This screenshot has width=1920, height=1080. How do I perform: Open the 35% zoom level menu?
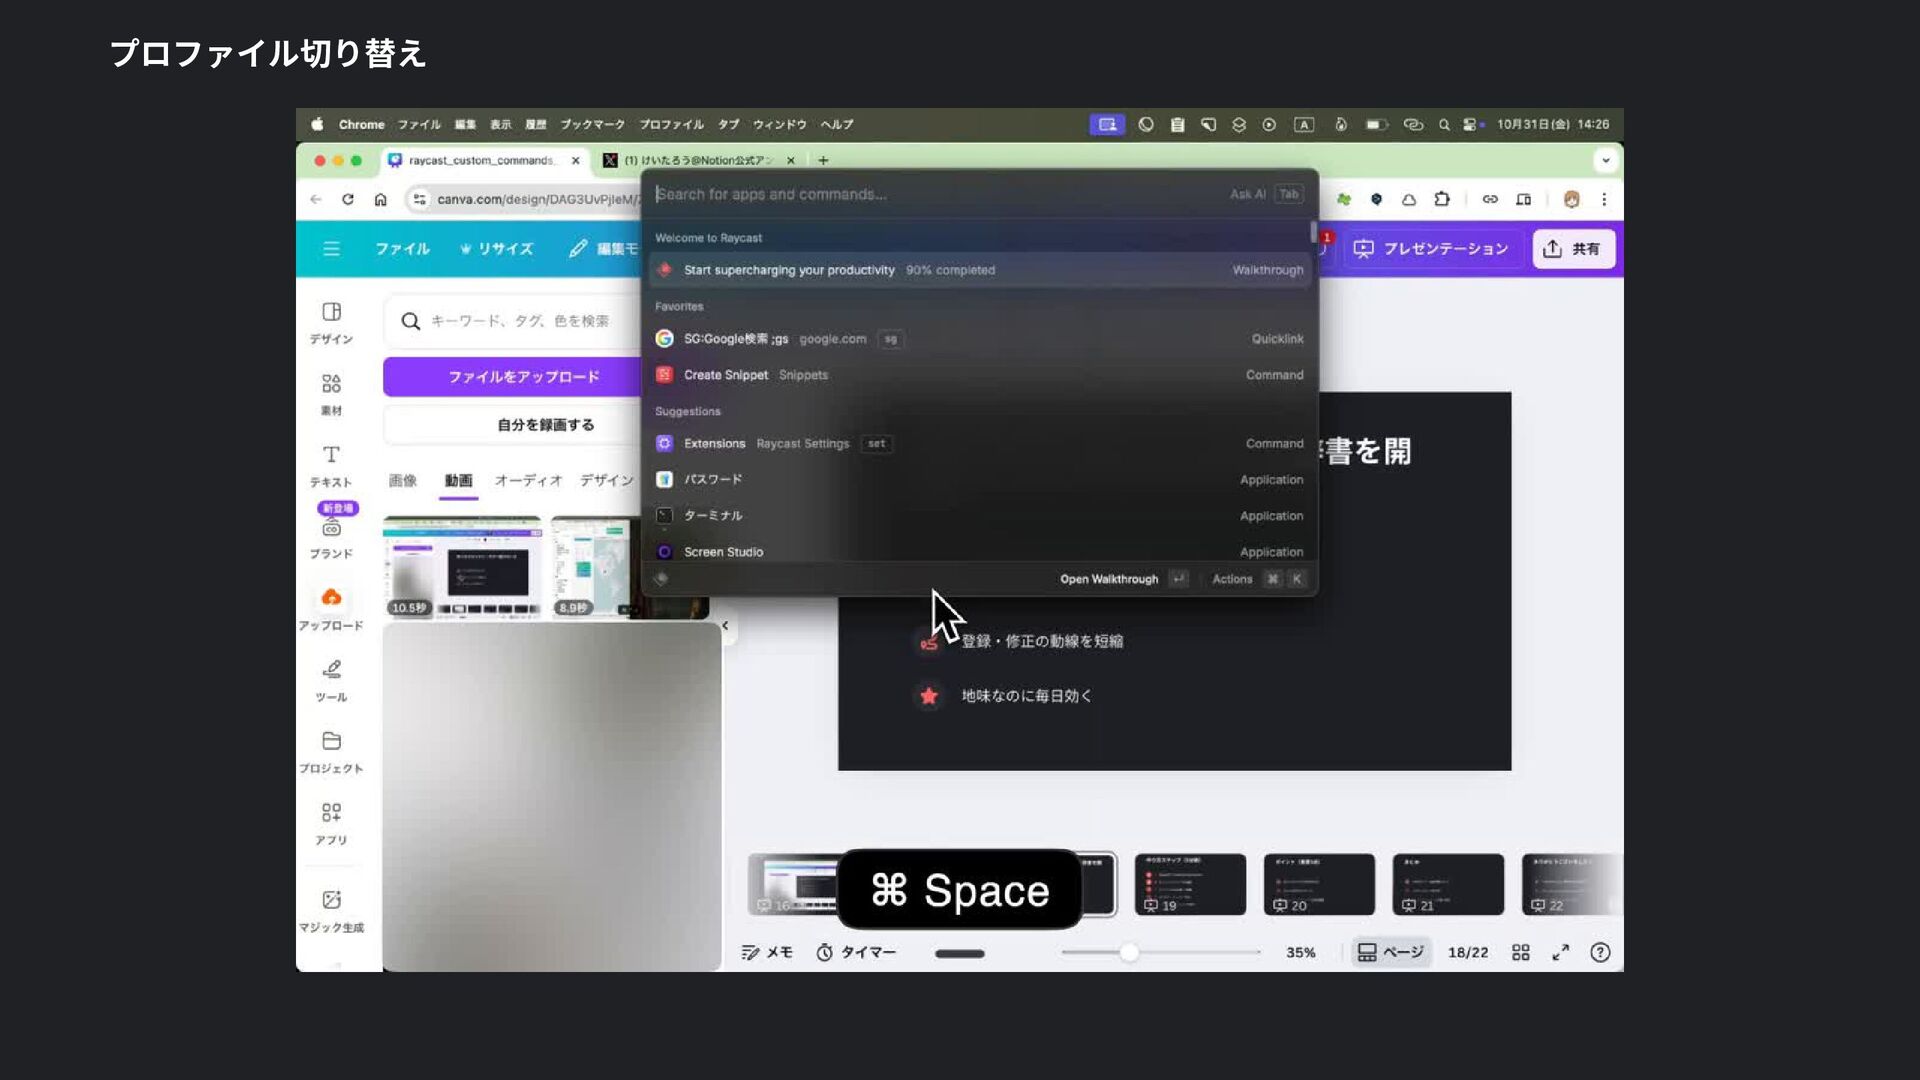[1301, 952]
